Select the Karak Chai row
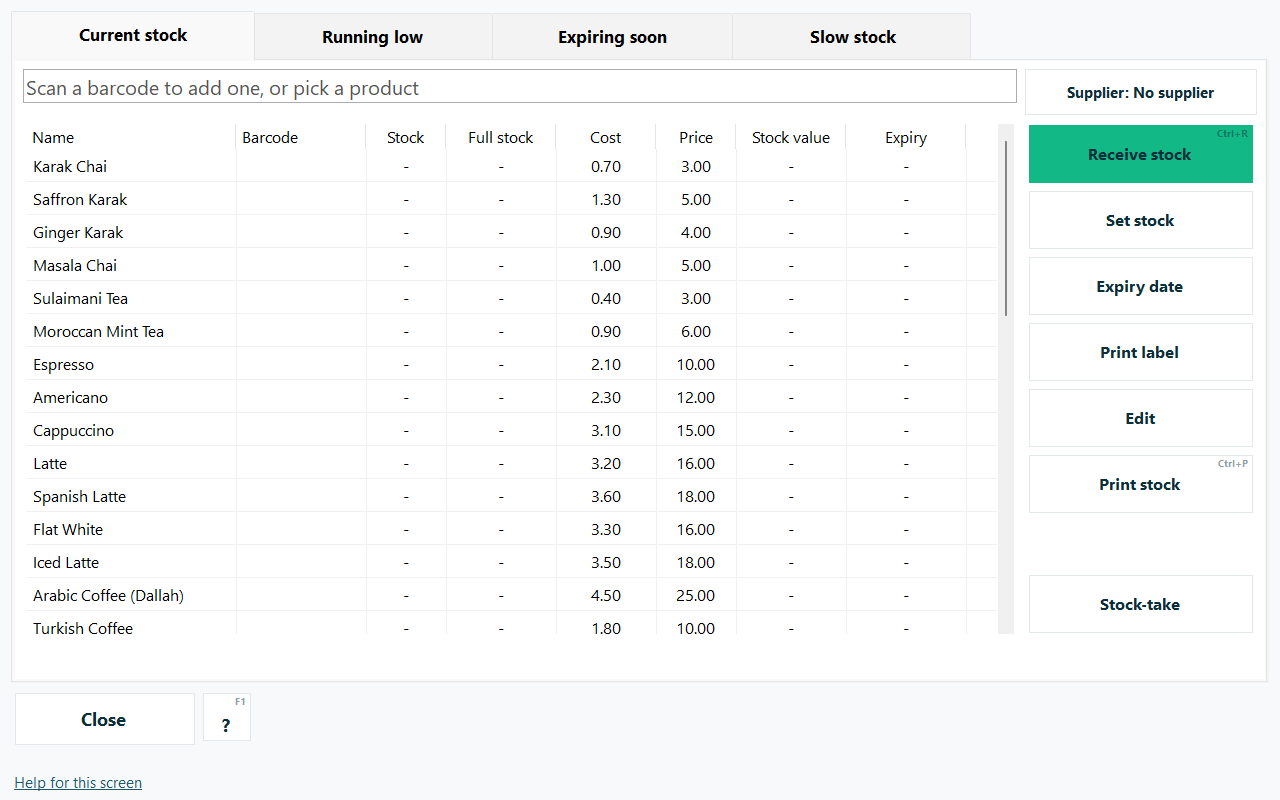The height and width of the screenshot is (800, 1280). tap(511, 166)
